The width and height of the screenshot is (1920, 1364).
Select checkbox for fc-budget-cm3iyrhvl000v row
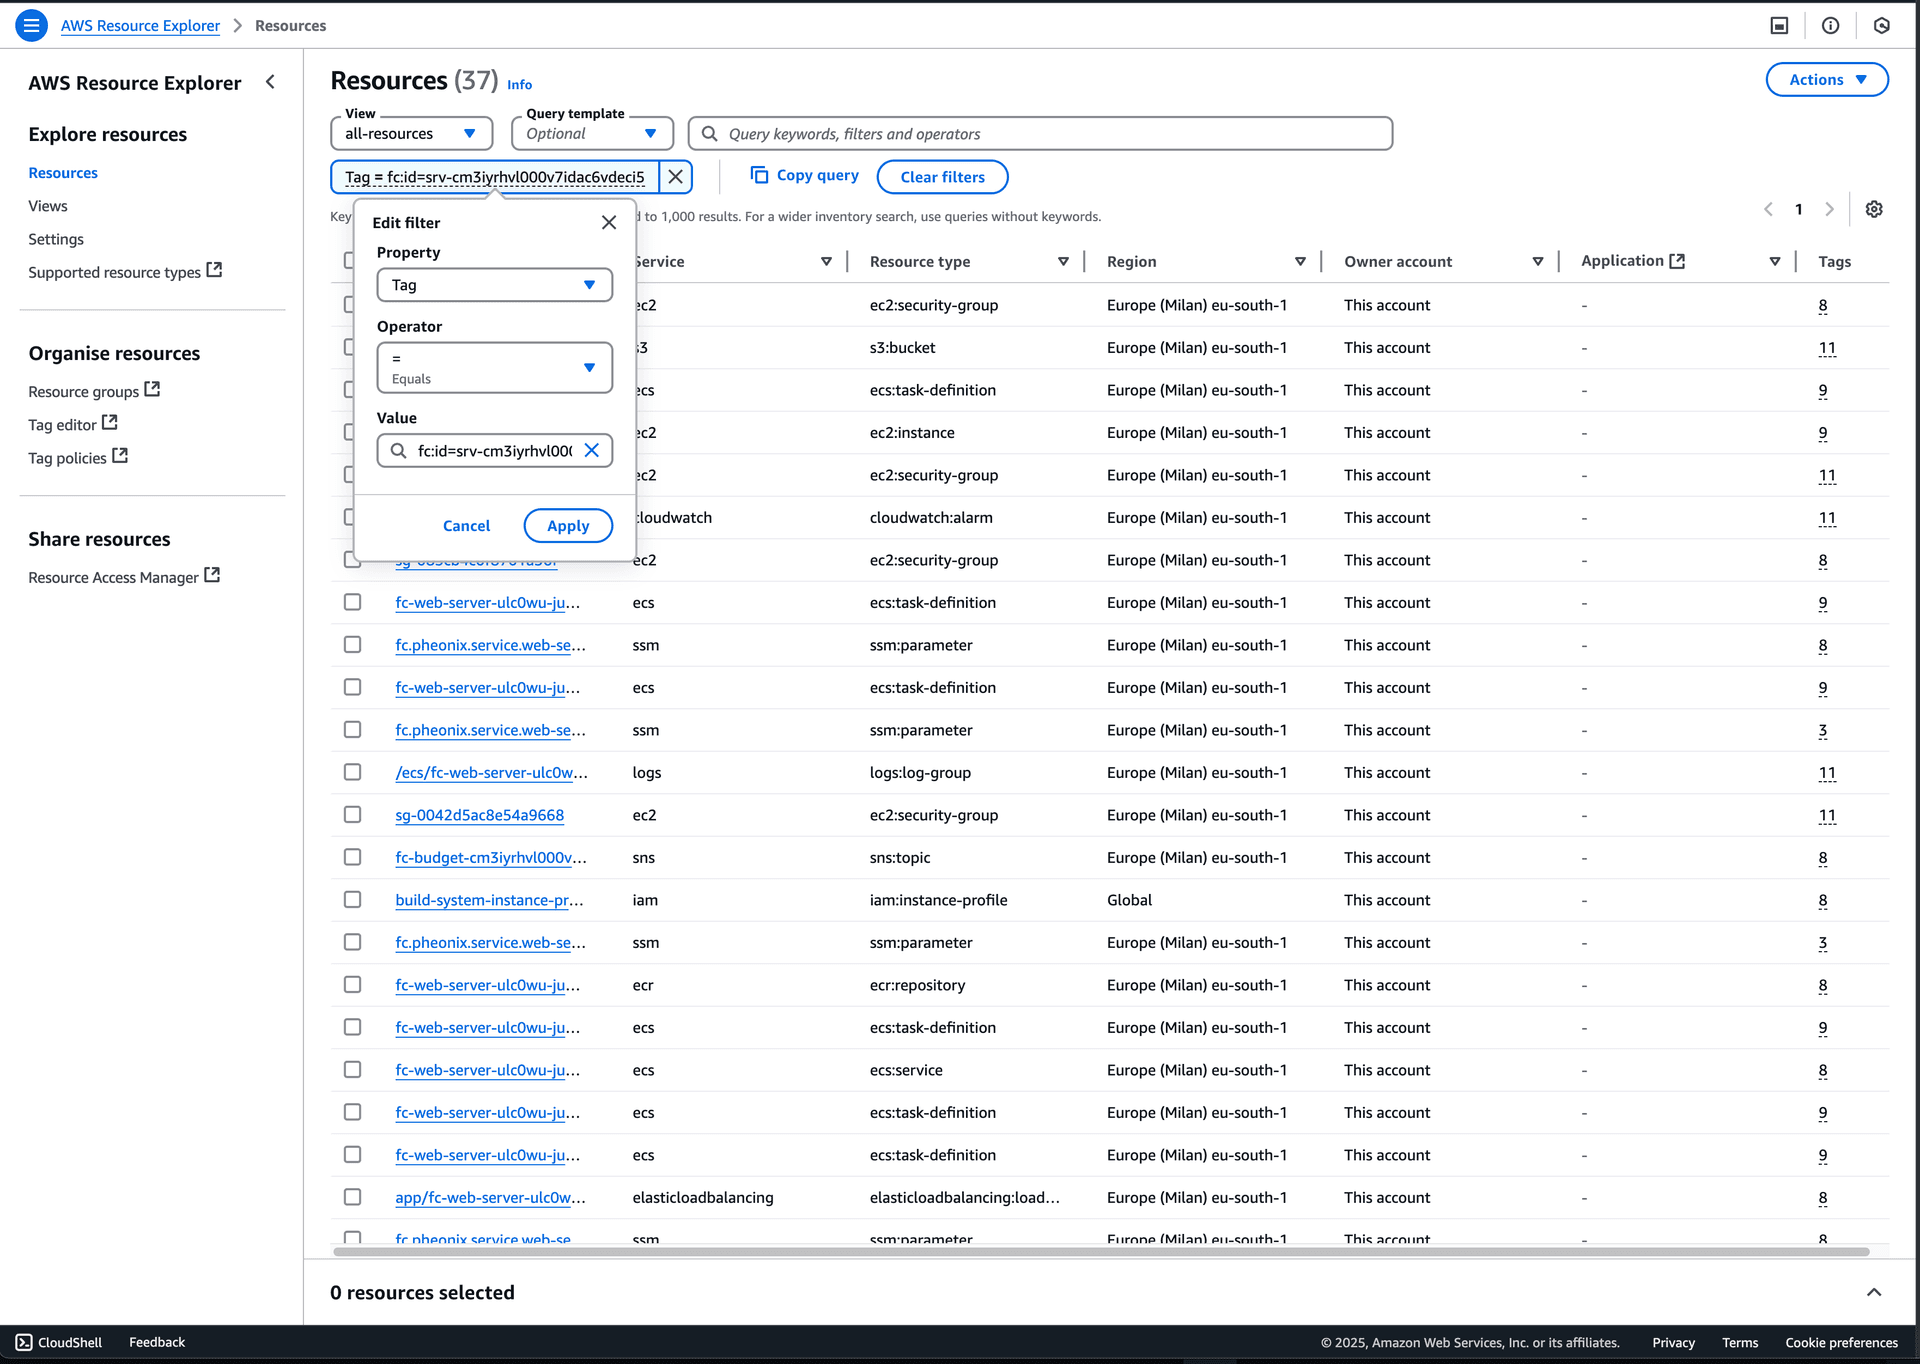coord(352,857)
